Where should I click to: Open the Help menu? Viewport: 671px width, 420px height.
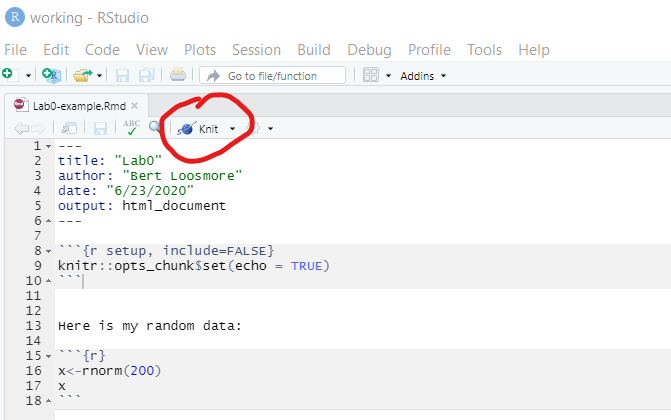coord(534,50)
